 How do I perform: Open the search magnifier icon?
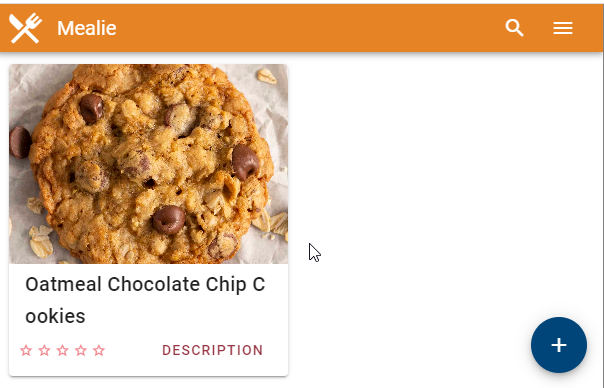(514, 28)
